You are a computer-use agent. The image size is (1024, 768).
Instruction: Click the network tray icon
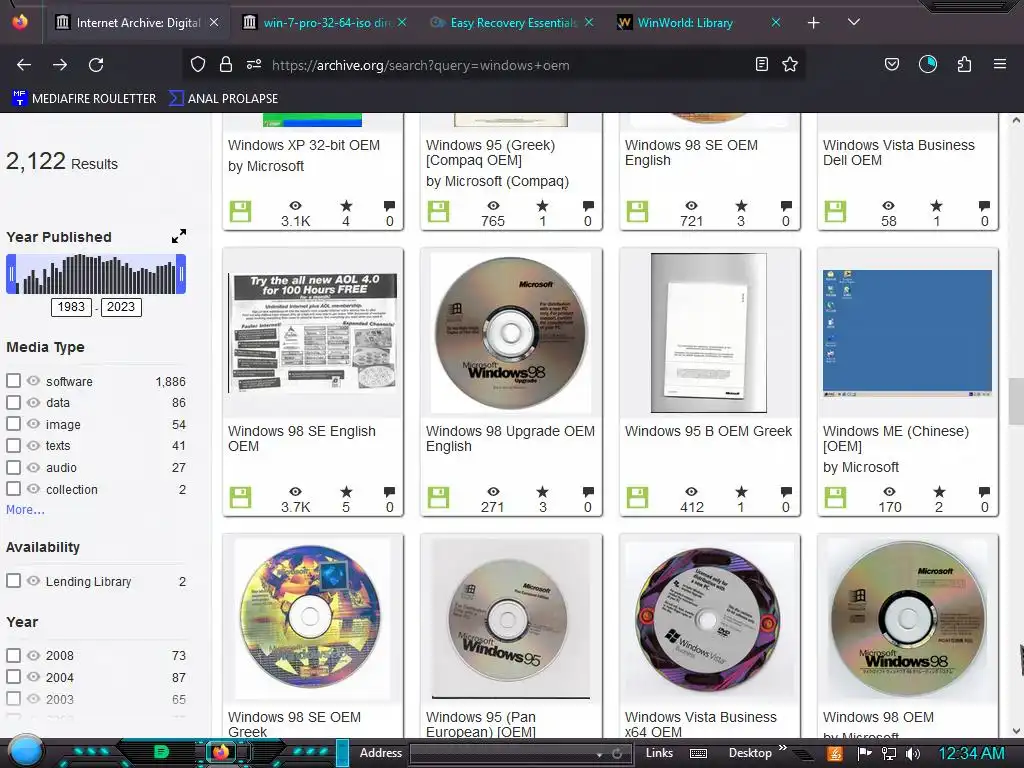click(x=889, y=754)
